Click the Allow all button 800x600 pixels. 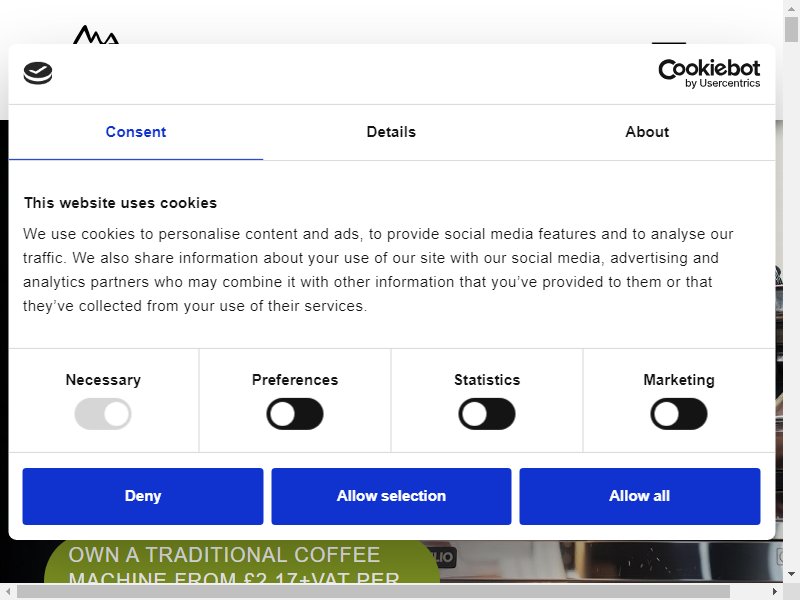click(640, 496)
